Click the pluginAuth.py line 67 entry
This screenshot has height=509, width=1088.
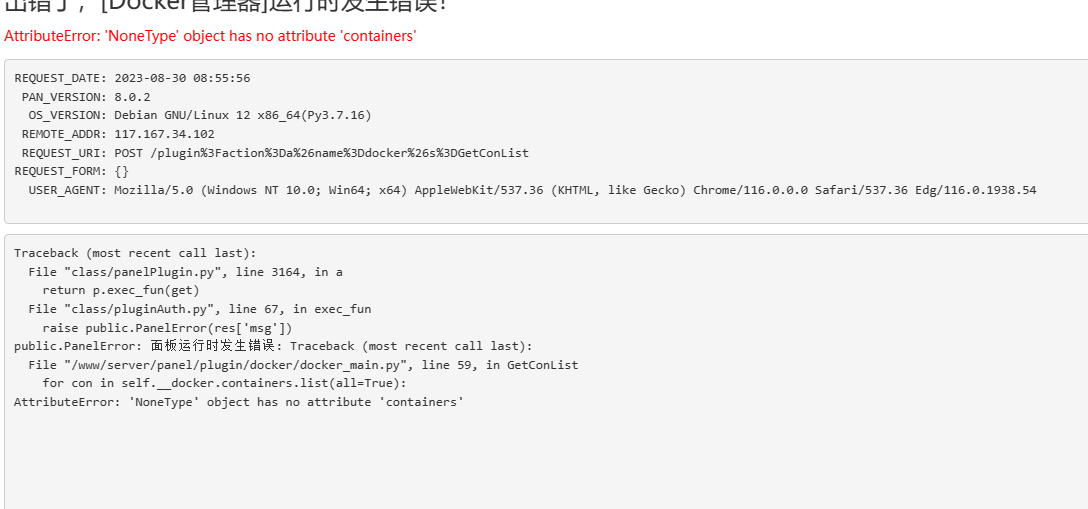tap(200, 309)
